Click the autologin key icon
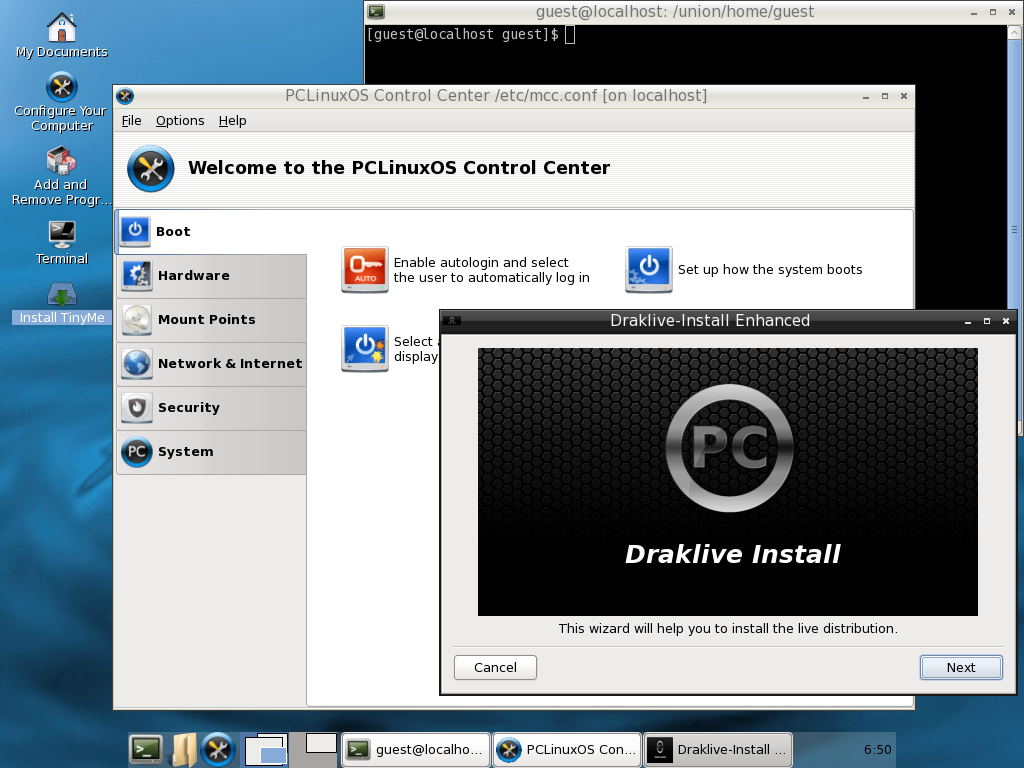 tap(364, 269)
